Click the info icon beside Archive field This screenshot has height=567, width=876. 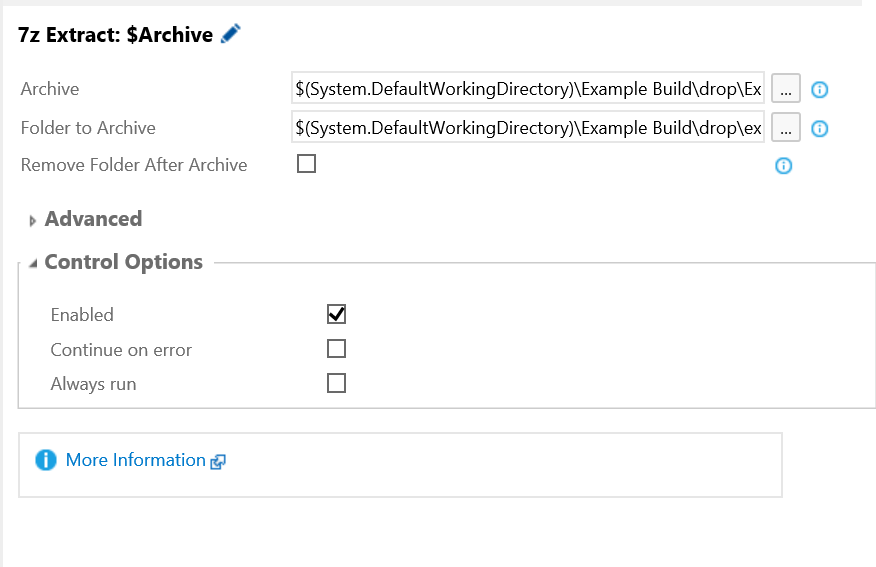tap(819, 89)
